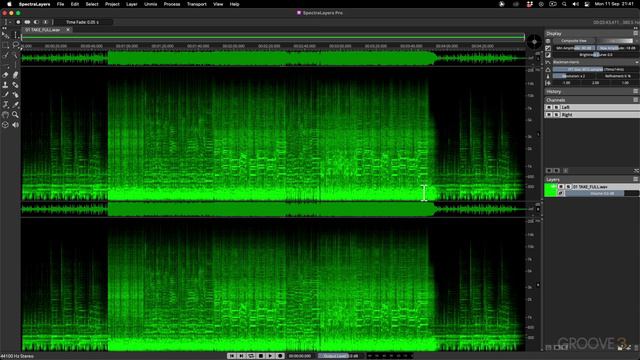Select the Amplify tool next to Eraser
This screenshot has width=640, height=360.
[x=15, y=75]
